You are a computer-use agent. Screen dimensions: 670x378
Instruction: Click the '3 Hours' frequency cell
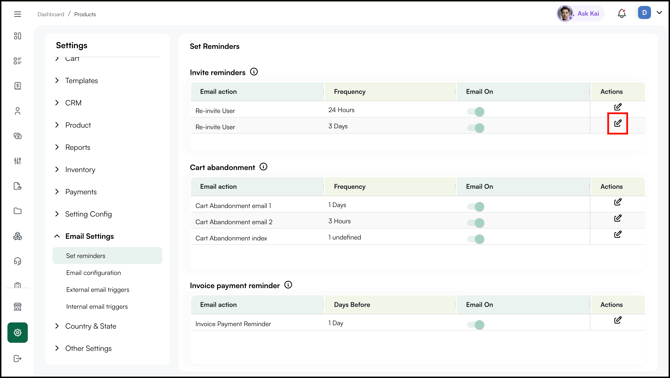(x=339, y=221)
